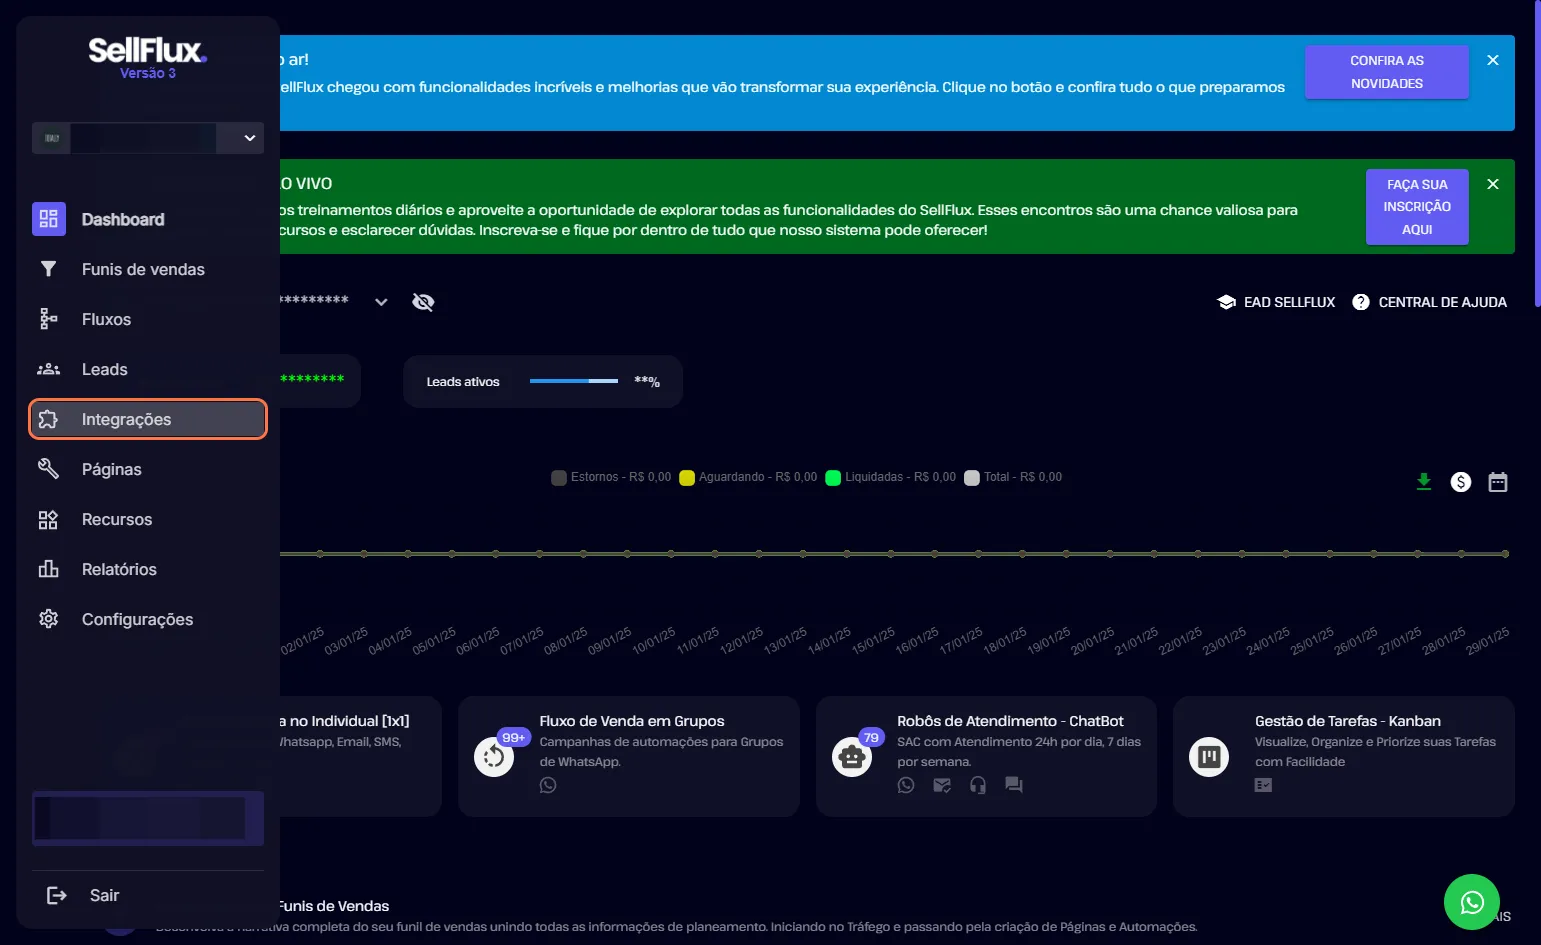Click WhatsApp icon under Fluxo de Venda em Grupos
Viewport: 1541px width, 945px height.
click(x=548, y=785)
